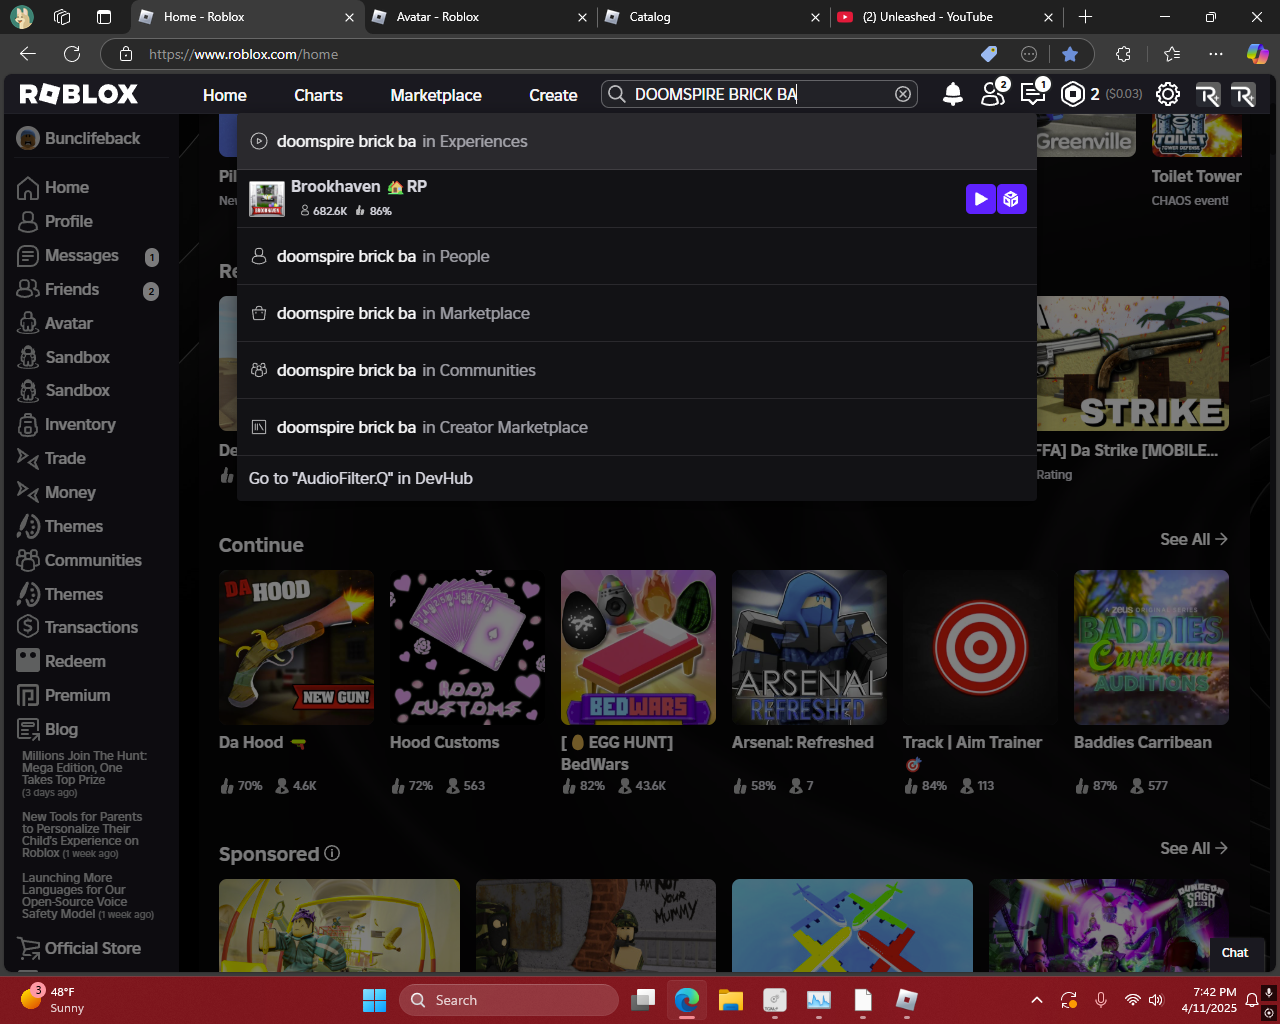This screenshot has height=1024, width=1280.
Task: Go to AudioFilter.Q in DevHub
Action: pos(637,478)
